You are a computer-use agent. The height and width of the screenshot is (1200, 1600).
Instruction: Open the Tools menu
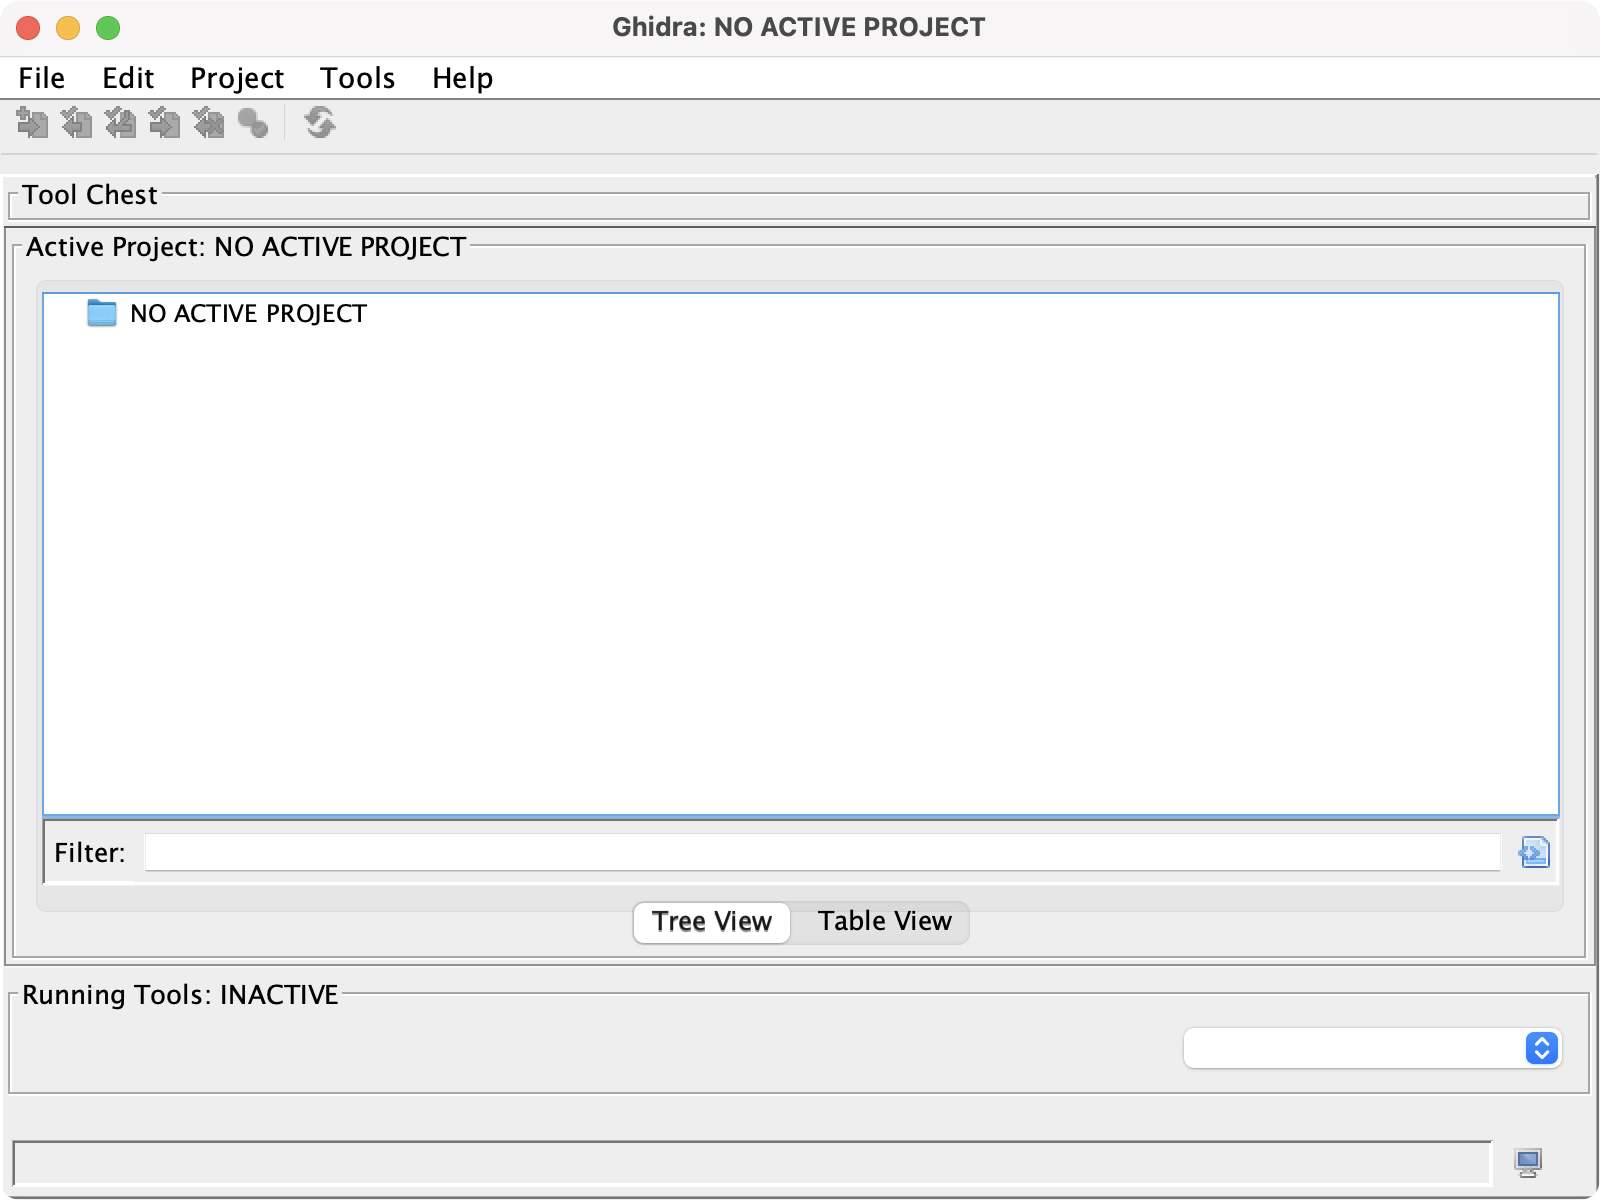pos(358,78)
